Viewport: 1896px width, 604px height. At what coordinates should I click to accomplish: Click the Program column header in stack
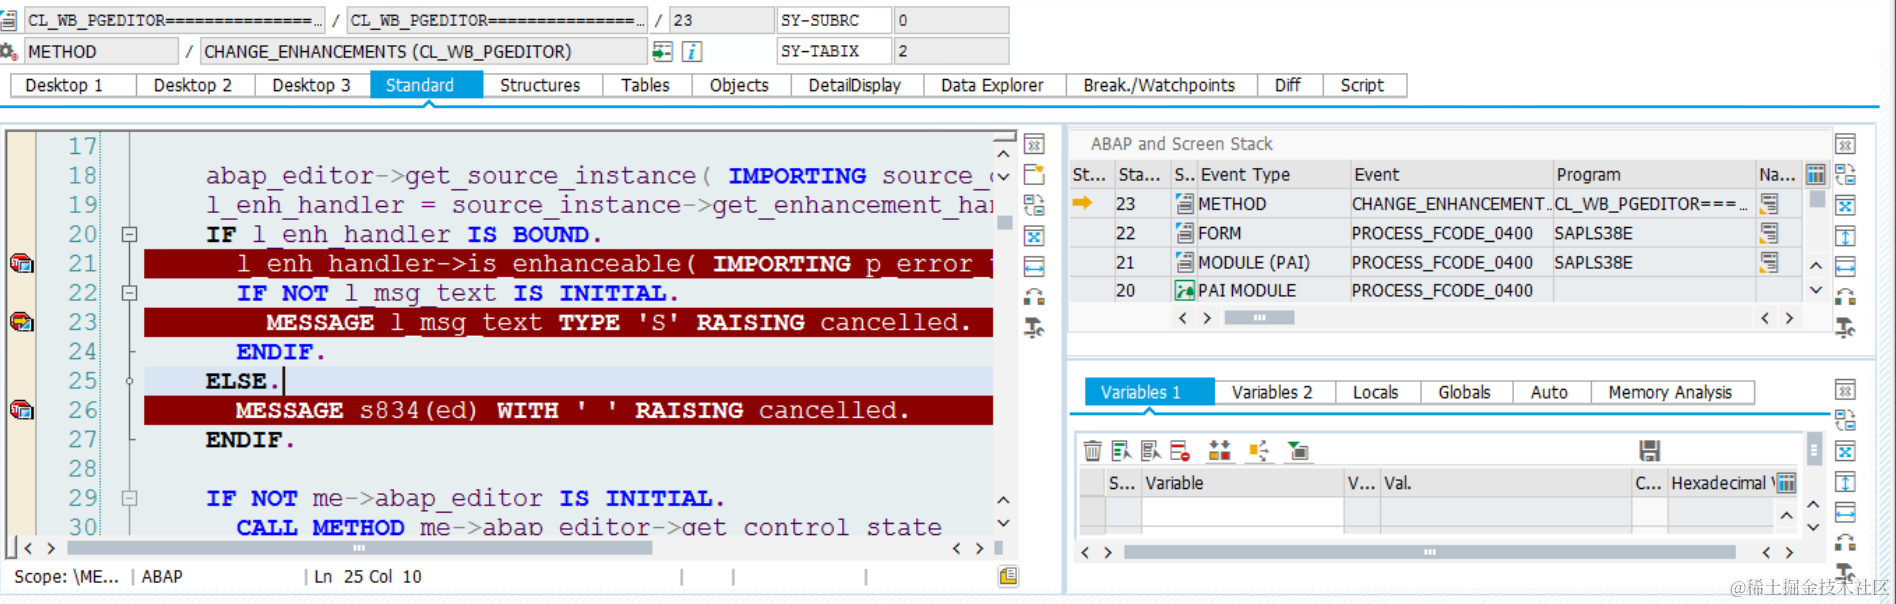click(1654, 175)
